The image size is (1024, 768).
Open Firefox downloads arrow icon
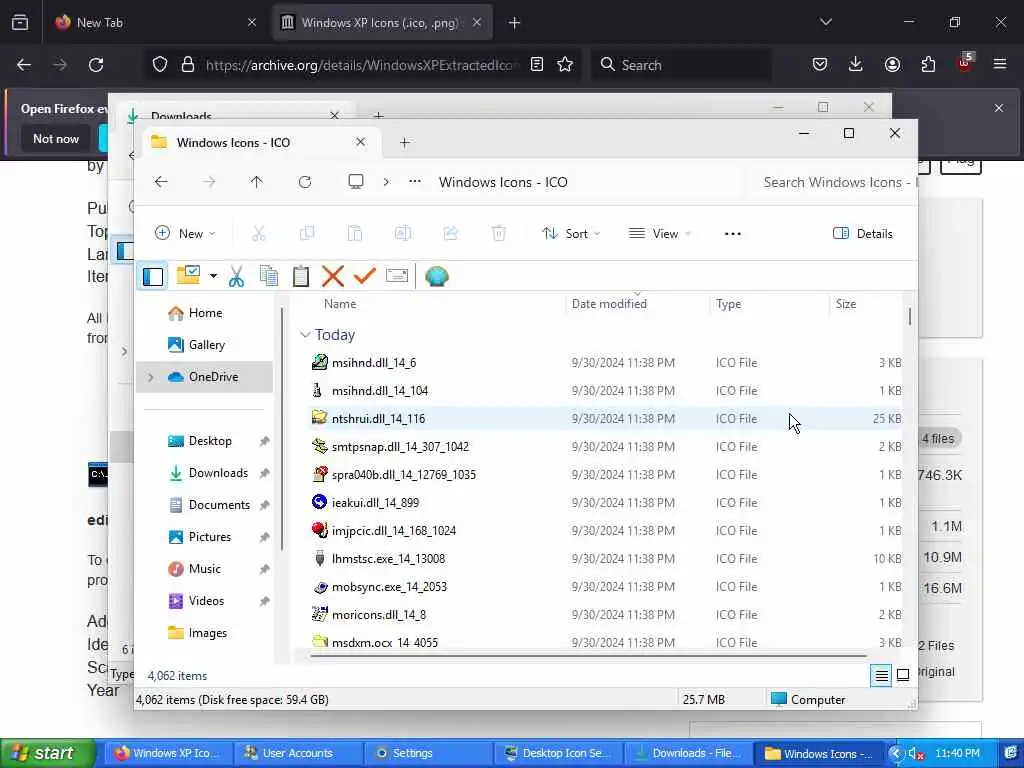(856, 64)
